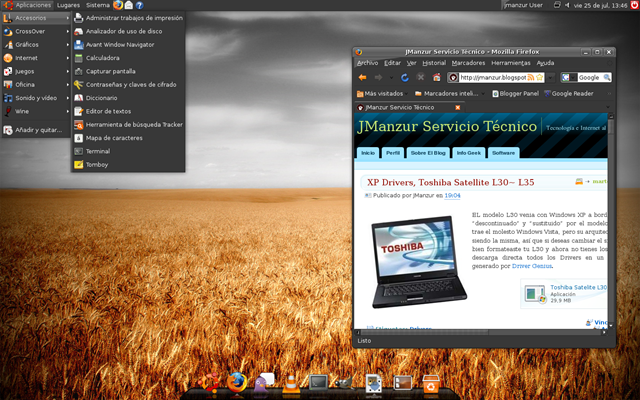
Task: Expand the Juegos submenu
Action: 36,71
